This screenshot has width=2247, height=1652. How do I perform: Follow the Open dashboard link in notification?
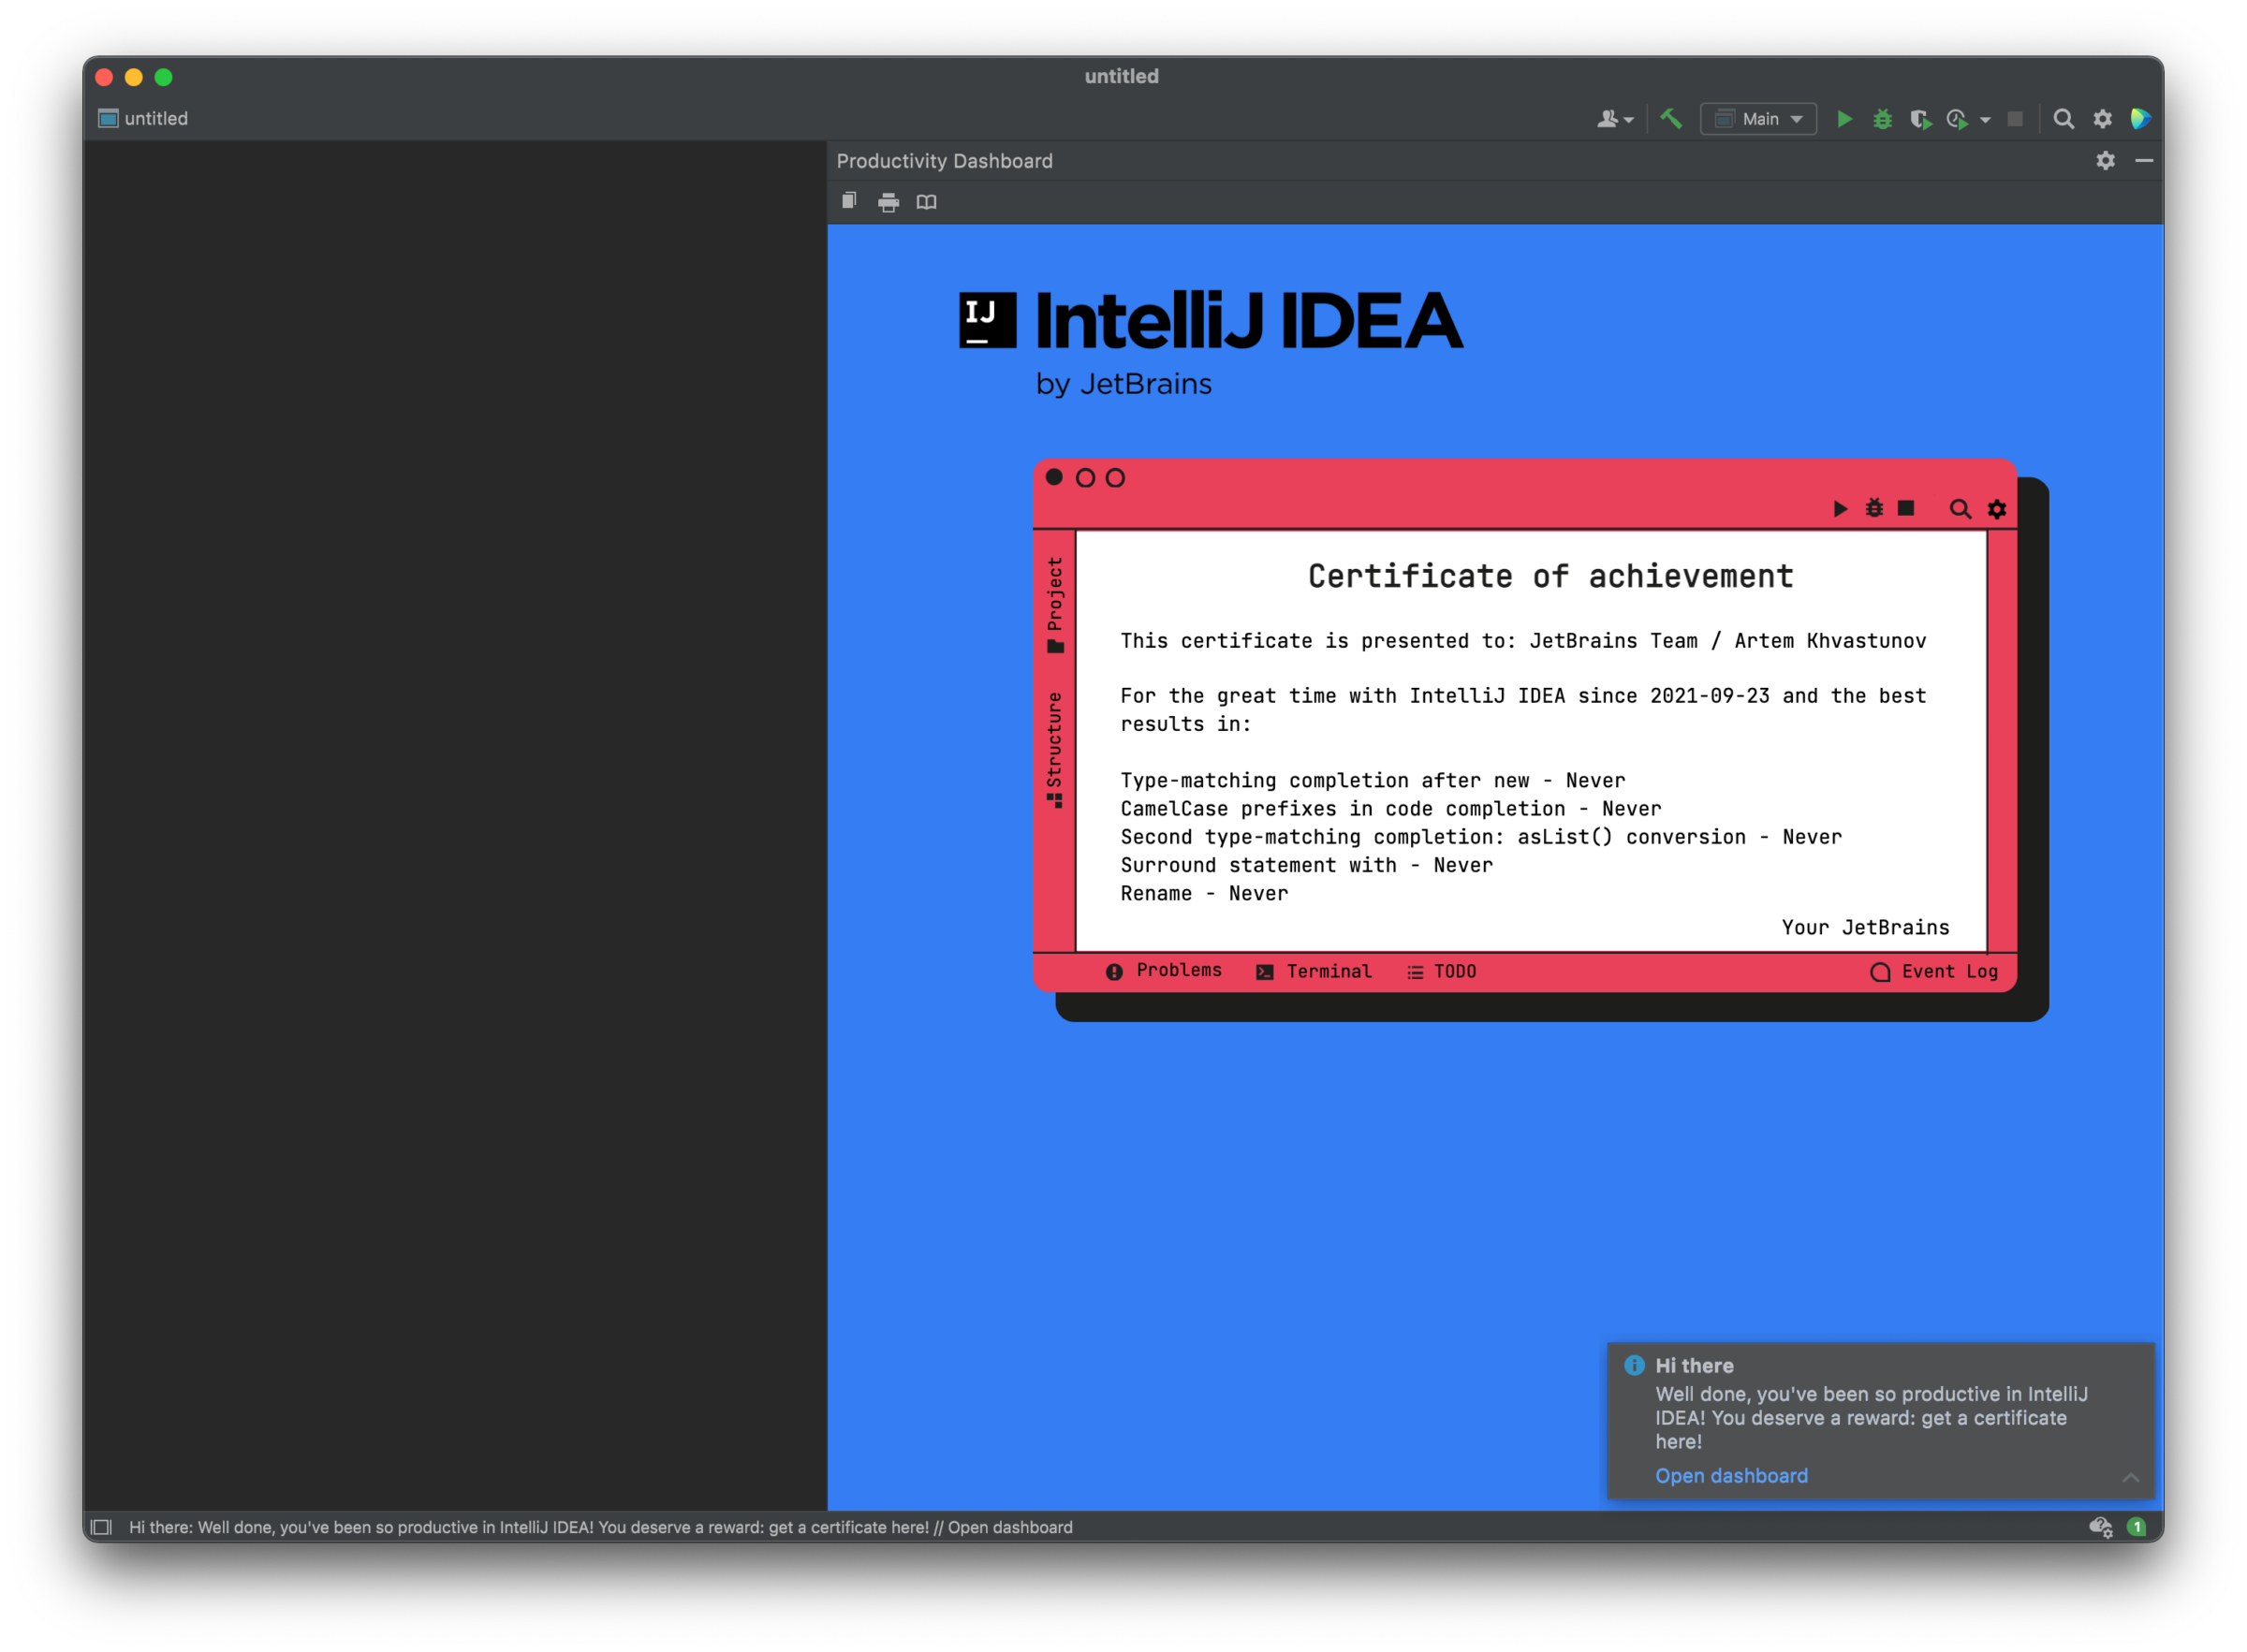click(x=1731, y=1476)
